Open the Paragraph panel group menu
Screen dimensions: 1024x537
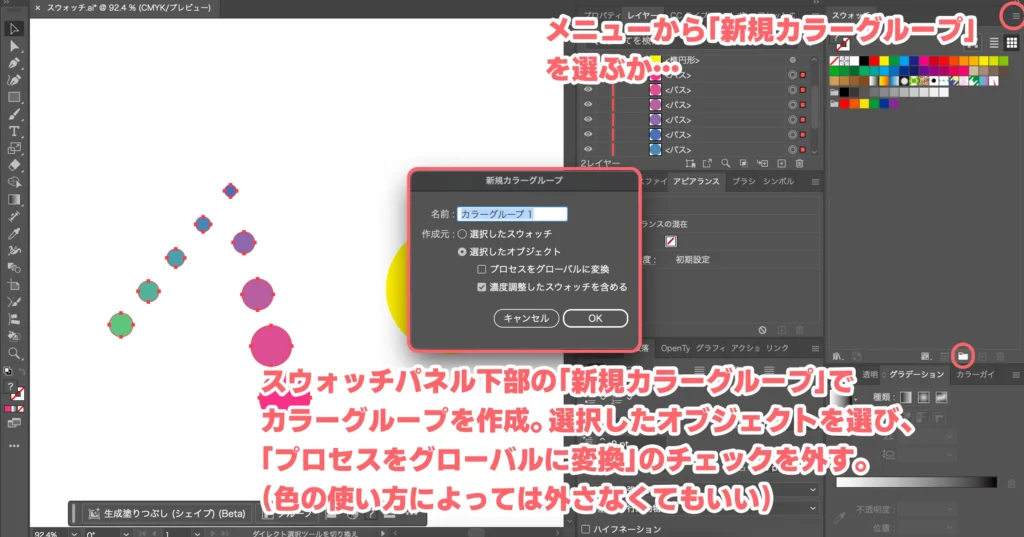click(x=815, y=349)
